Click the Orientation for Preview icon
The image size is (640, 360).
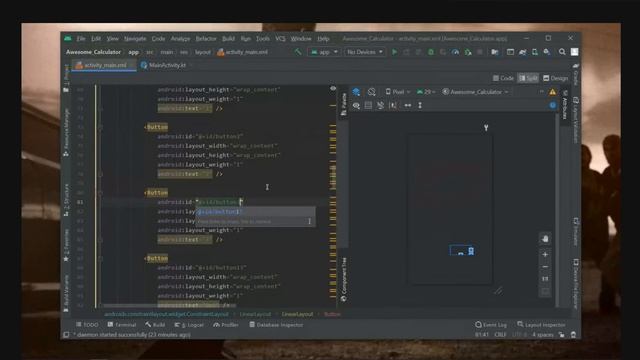[371, 92]
